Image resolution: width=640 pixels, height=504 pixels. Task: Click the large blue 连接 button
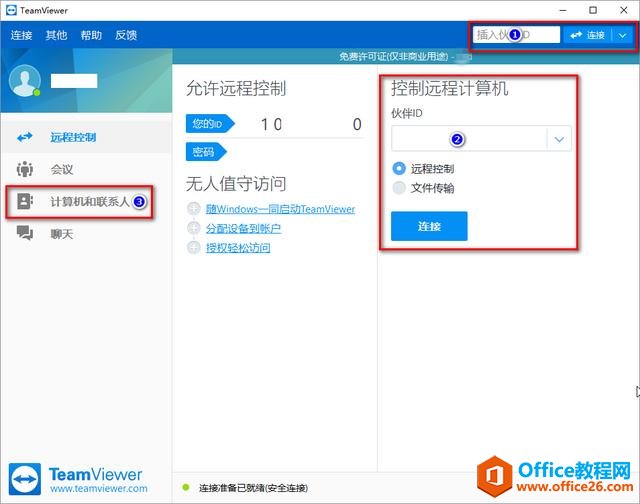pos(429,226)
